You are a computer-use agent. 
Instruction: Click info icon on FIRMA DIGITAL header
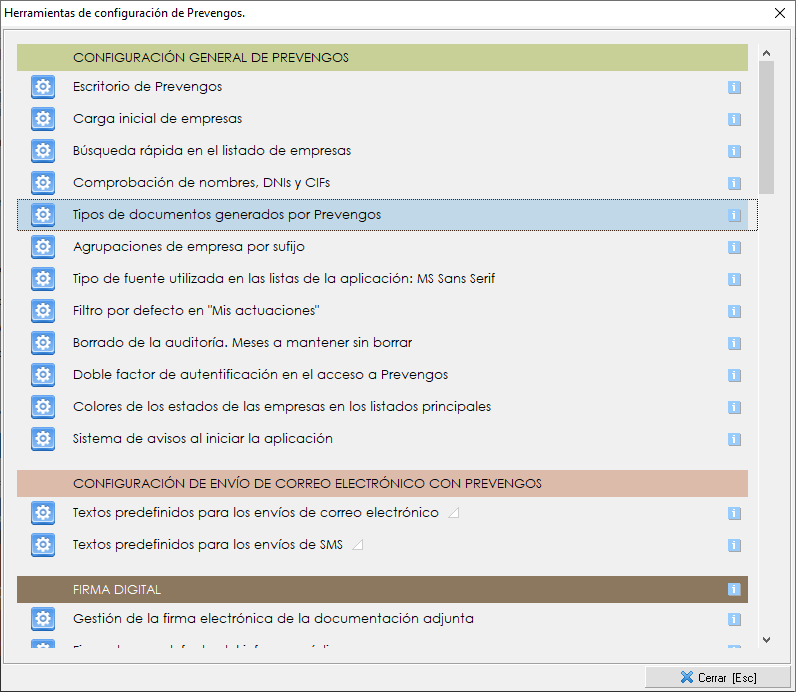tap(734, 590)
